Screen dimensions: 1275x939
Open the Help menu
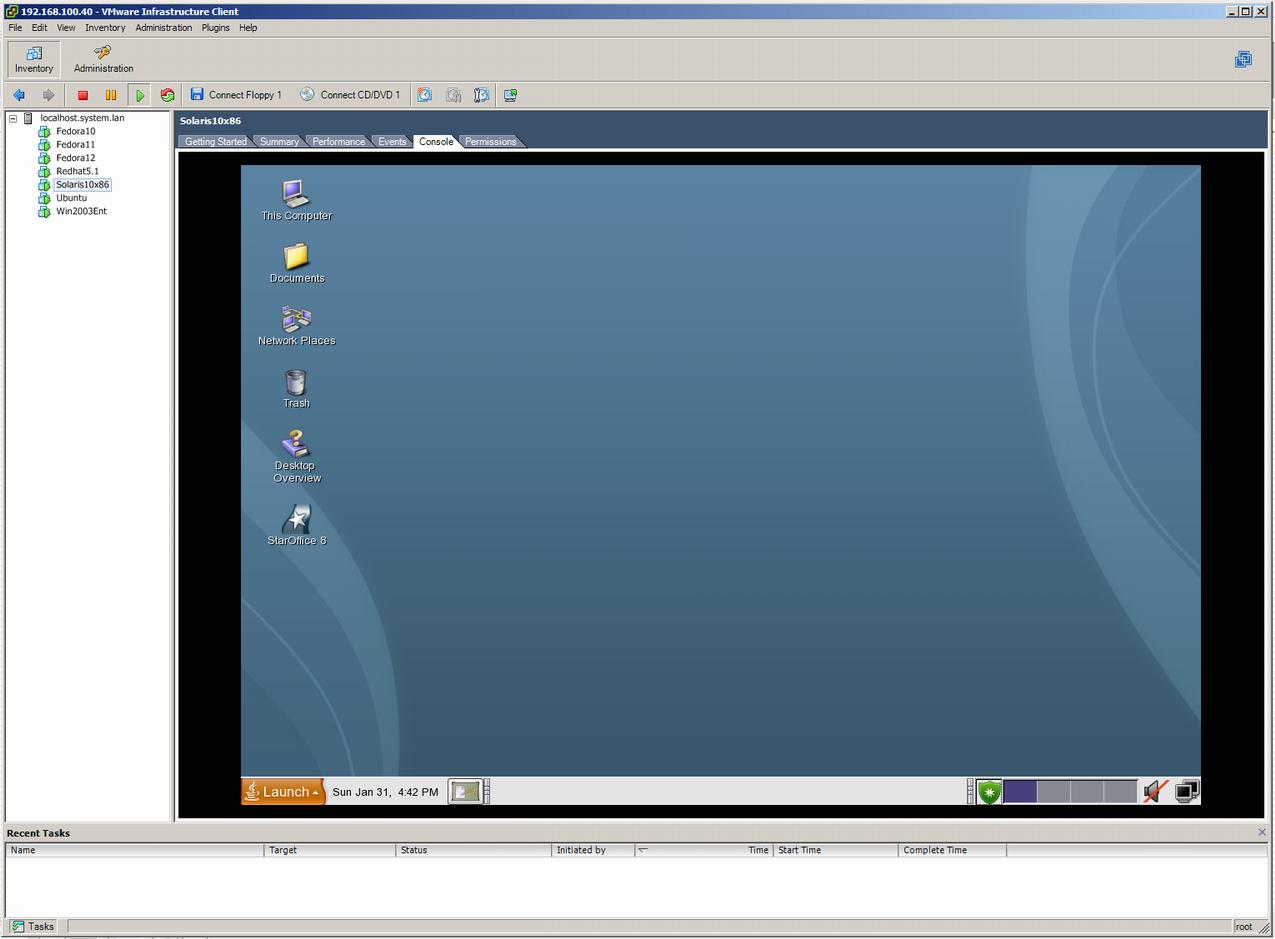[248, 28]
